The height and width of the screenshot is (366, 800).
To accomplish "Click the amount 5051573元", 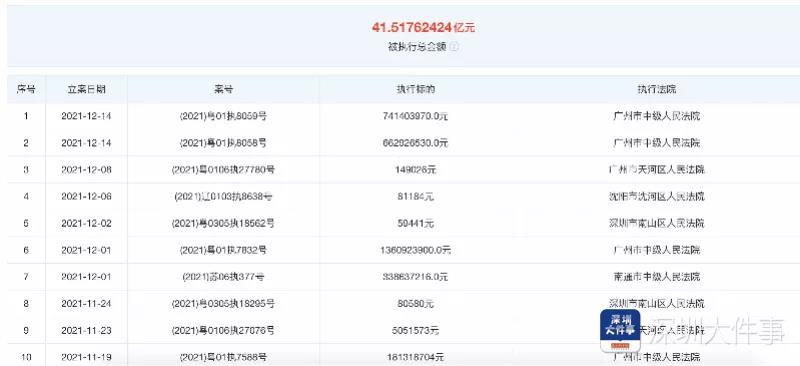I will click(x=415, y=331).
